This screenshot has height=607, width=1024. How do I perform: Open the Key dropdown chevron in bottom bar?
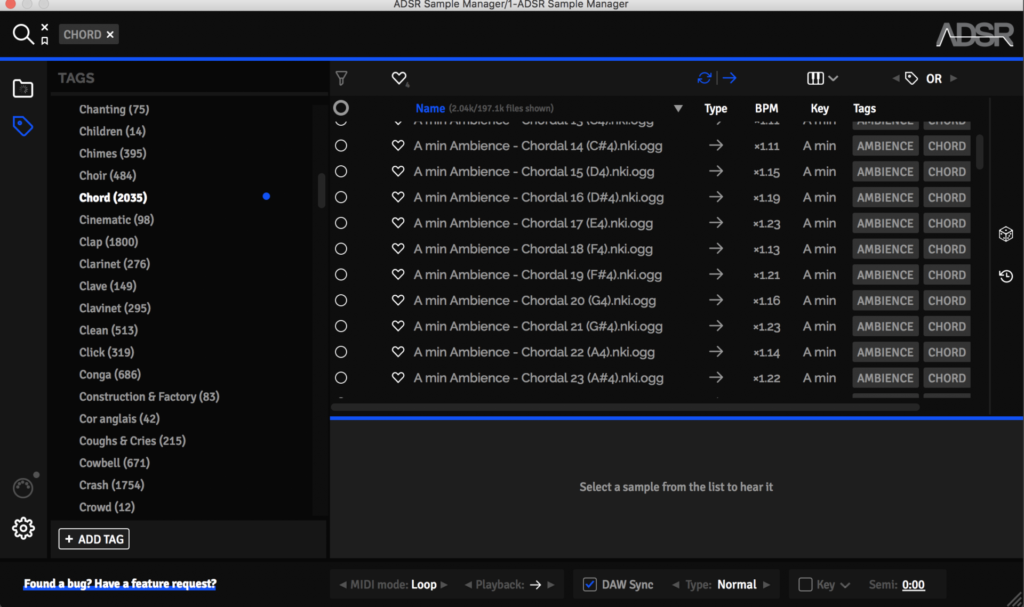point(845,584)
